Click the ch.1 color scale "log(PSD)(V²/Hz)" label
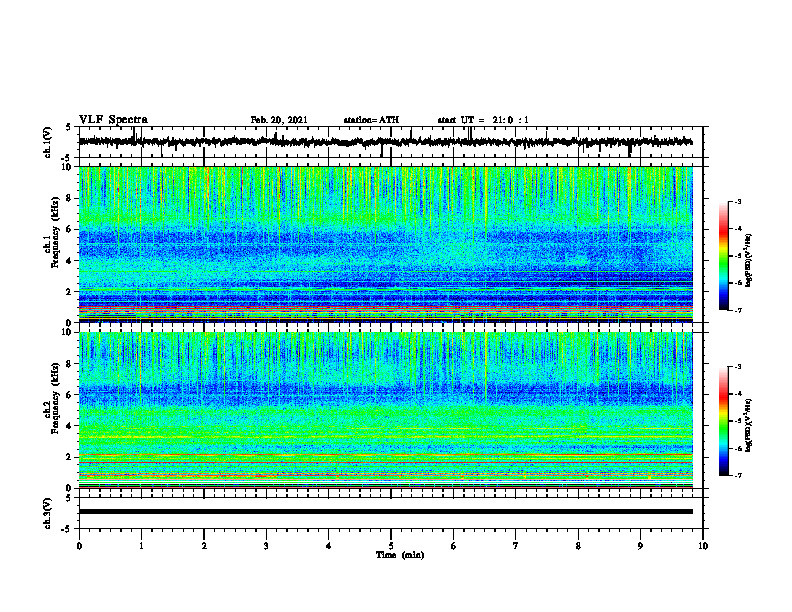Viewport: 792px width, 612px height. (x=748, y=261)
